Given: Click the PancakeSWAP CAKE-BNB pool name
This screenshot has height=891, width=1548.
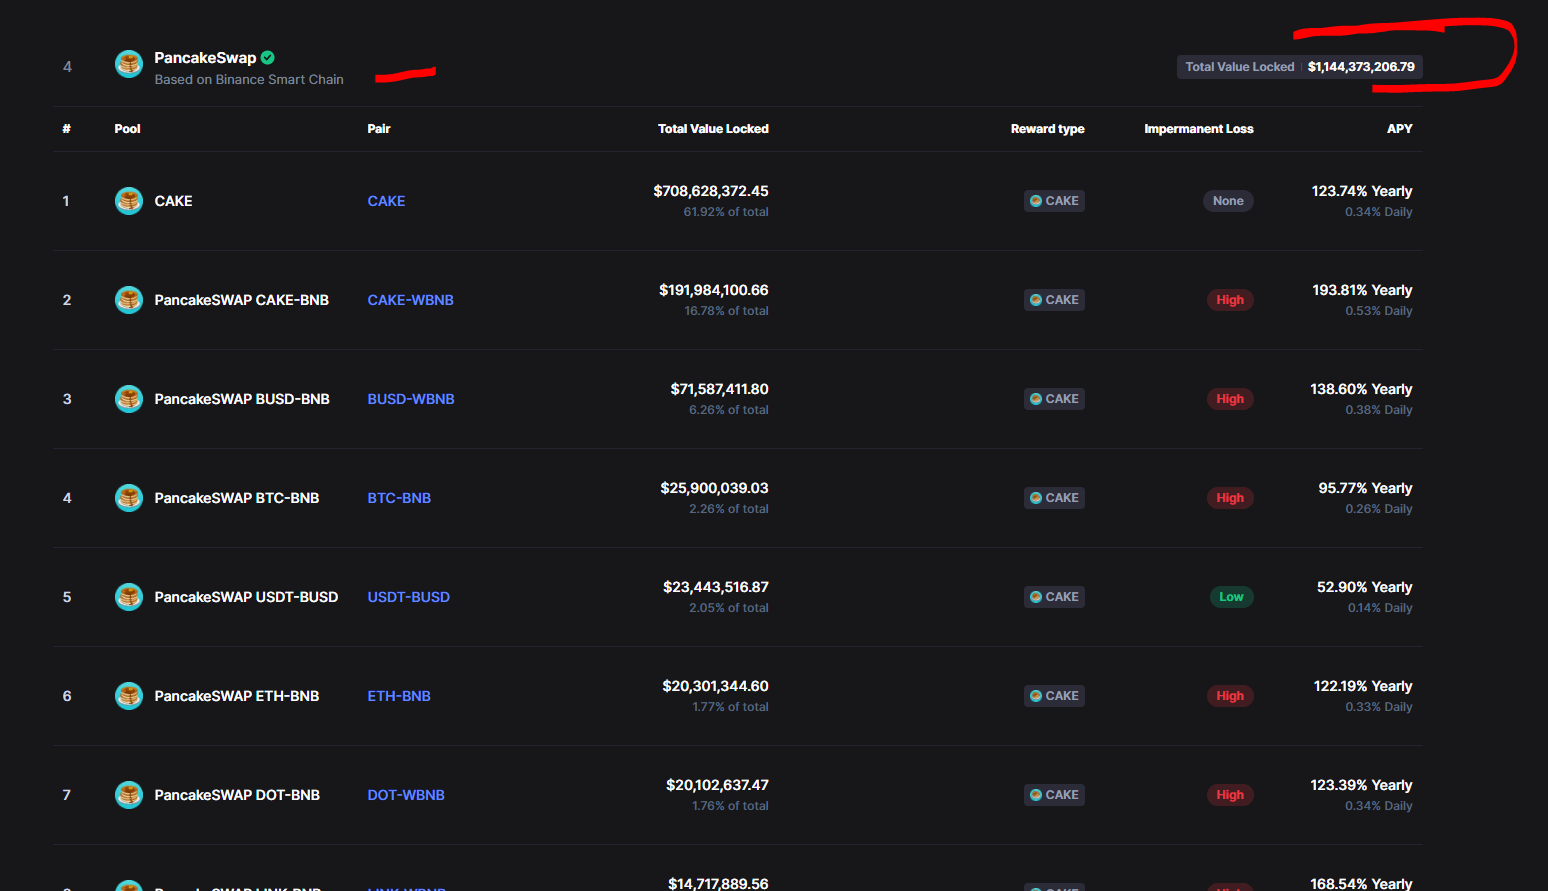Looking at the screenshot, I should point(241,300).
